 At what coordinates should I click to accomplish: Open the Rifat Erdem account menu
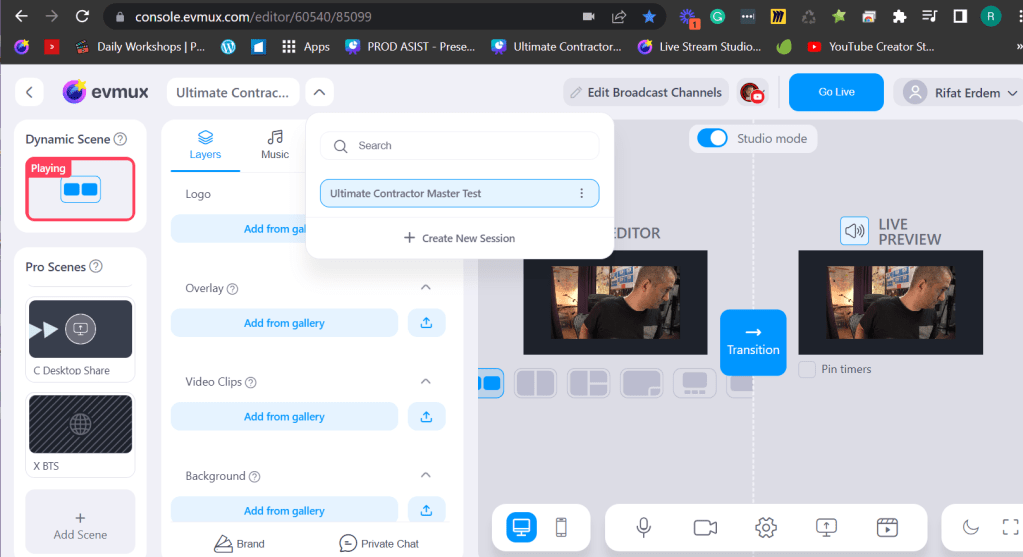tap(960, 93)
